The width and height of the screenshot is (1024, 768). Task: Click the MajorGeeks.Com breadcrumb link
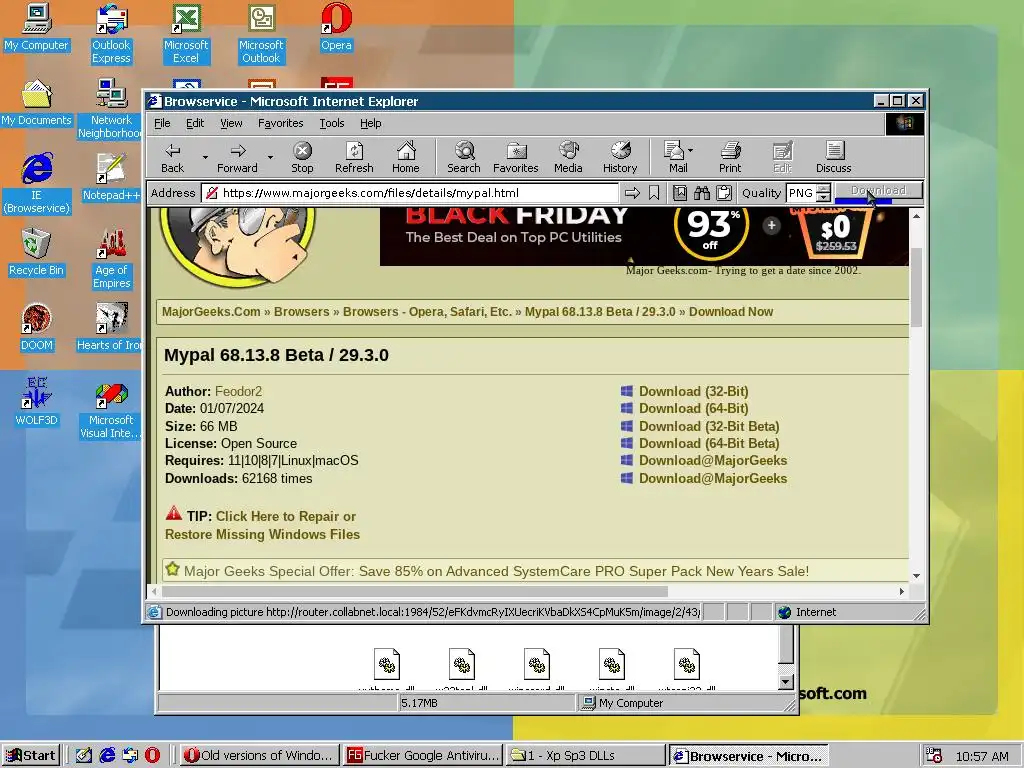(211, 312)
